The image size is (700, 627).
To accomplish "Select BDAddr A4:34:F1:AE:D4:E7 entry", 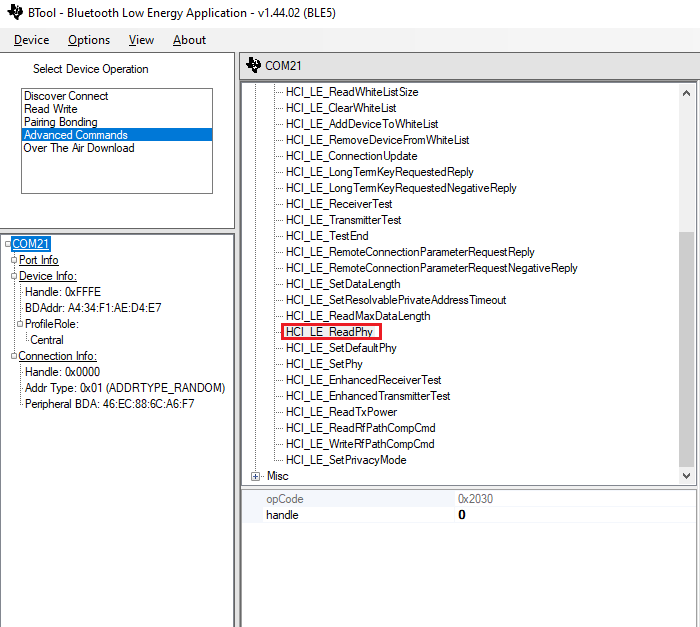I will click(93, 308).
